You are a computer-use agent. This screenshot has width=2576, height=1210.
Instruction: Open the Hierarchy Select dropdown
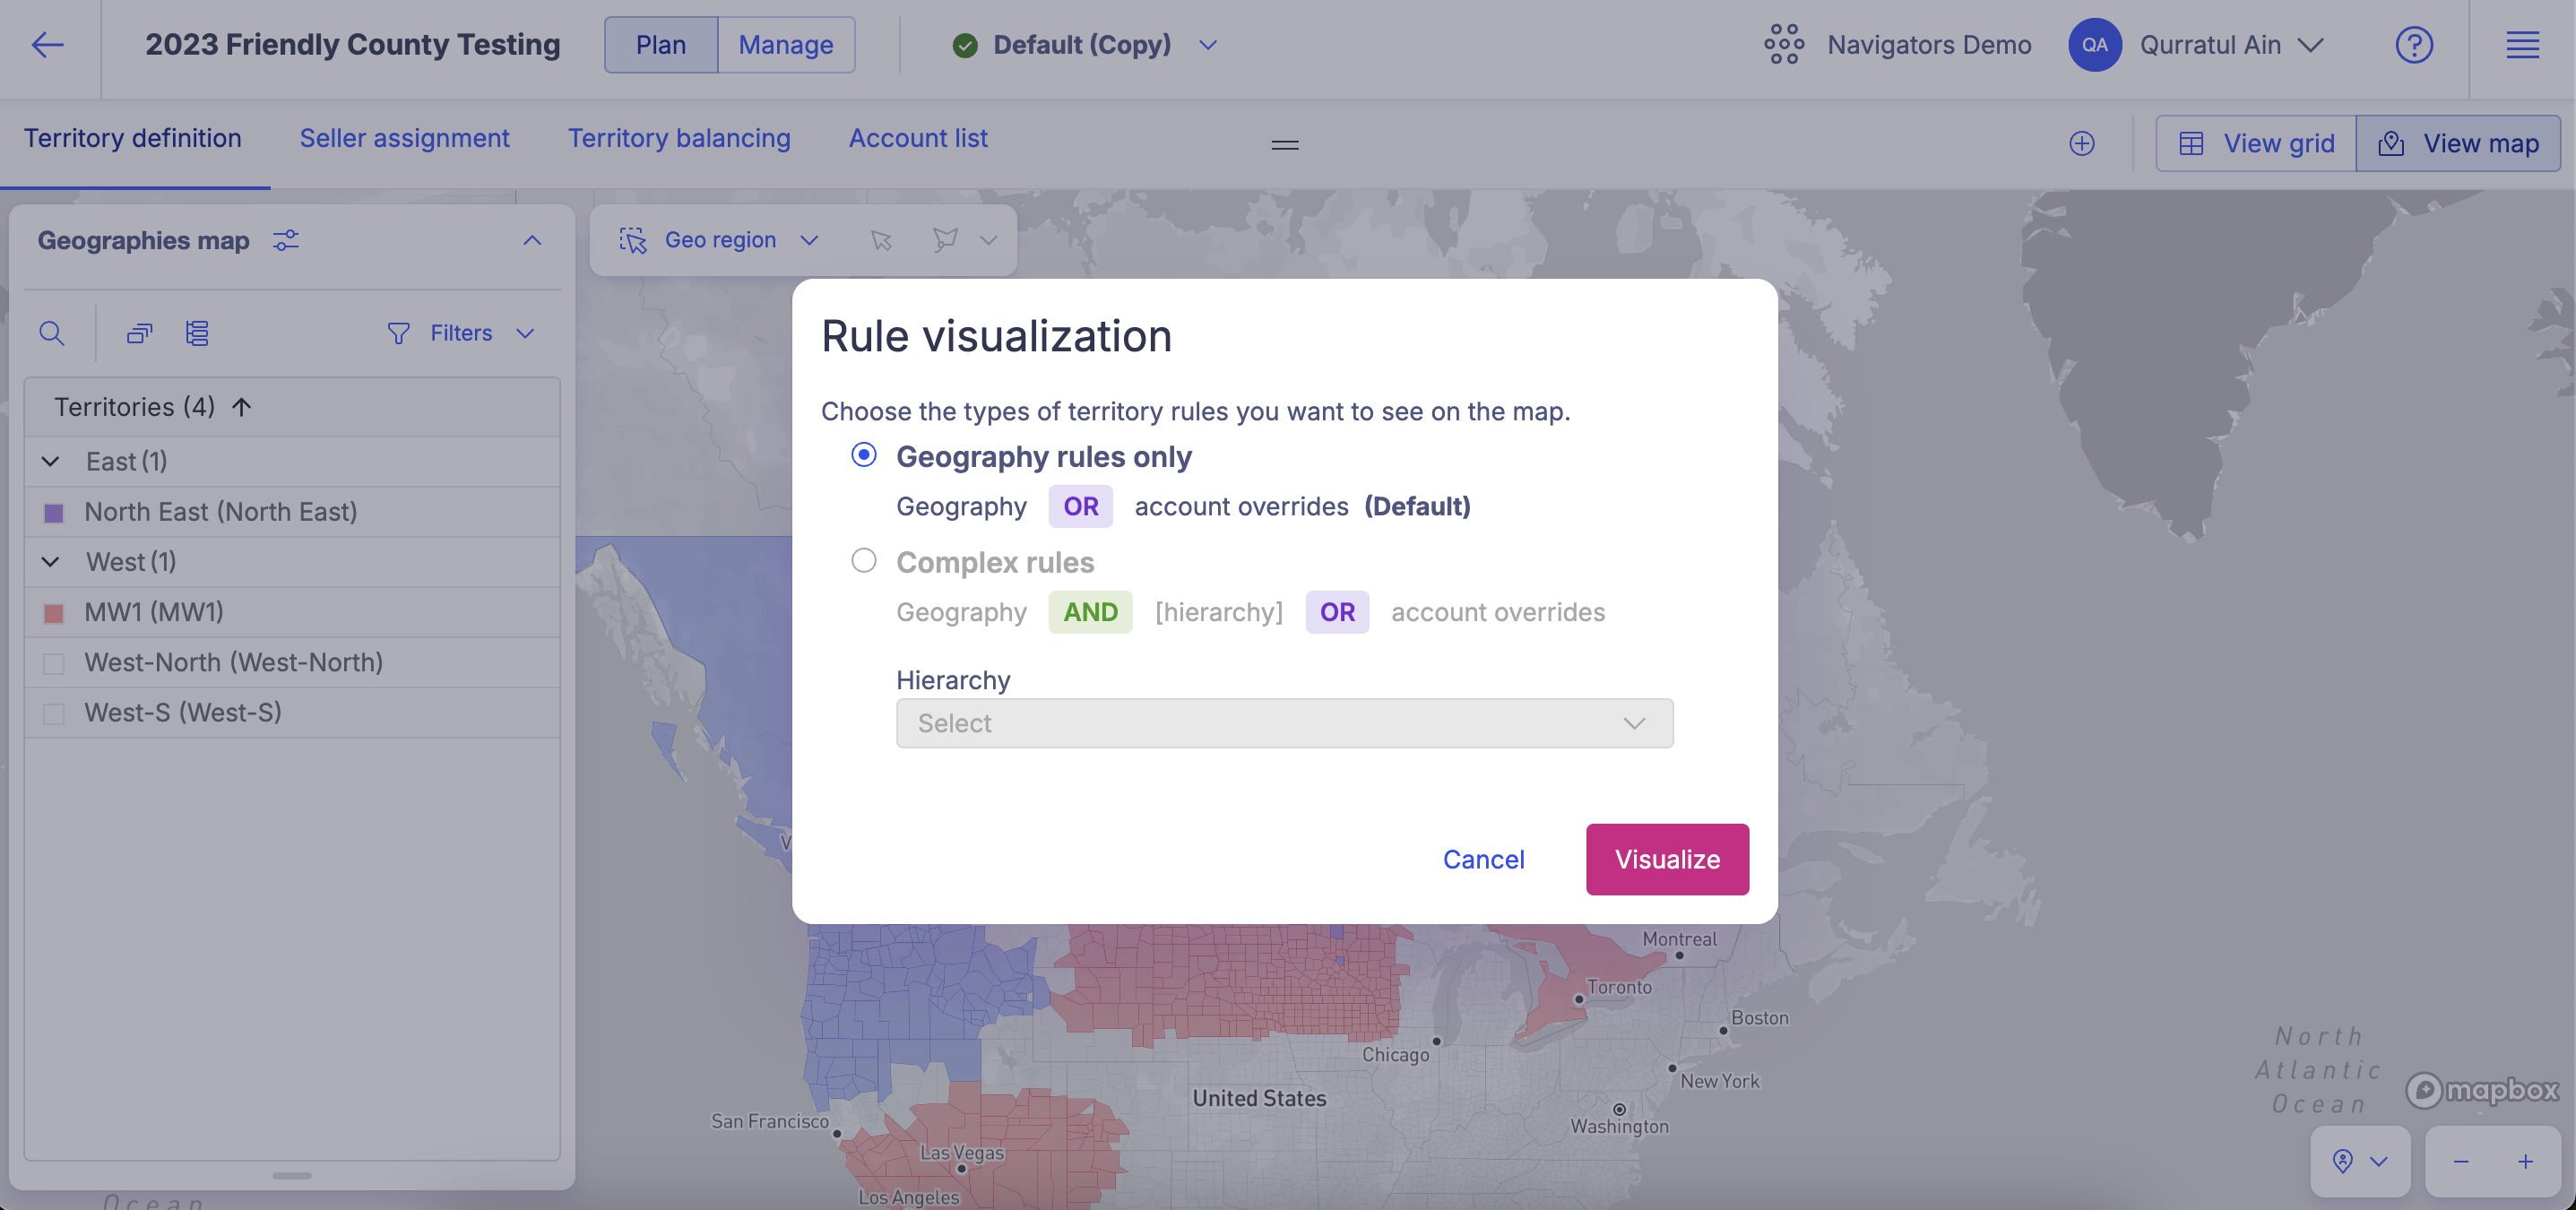tap(1284, 722)
